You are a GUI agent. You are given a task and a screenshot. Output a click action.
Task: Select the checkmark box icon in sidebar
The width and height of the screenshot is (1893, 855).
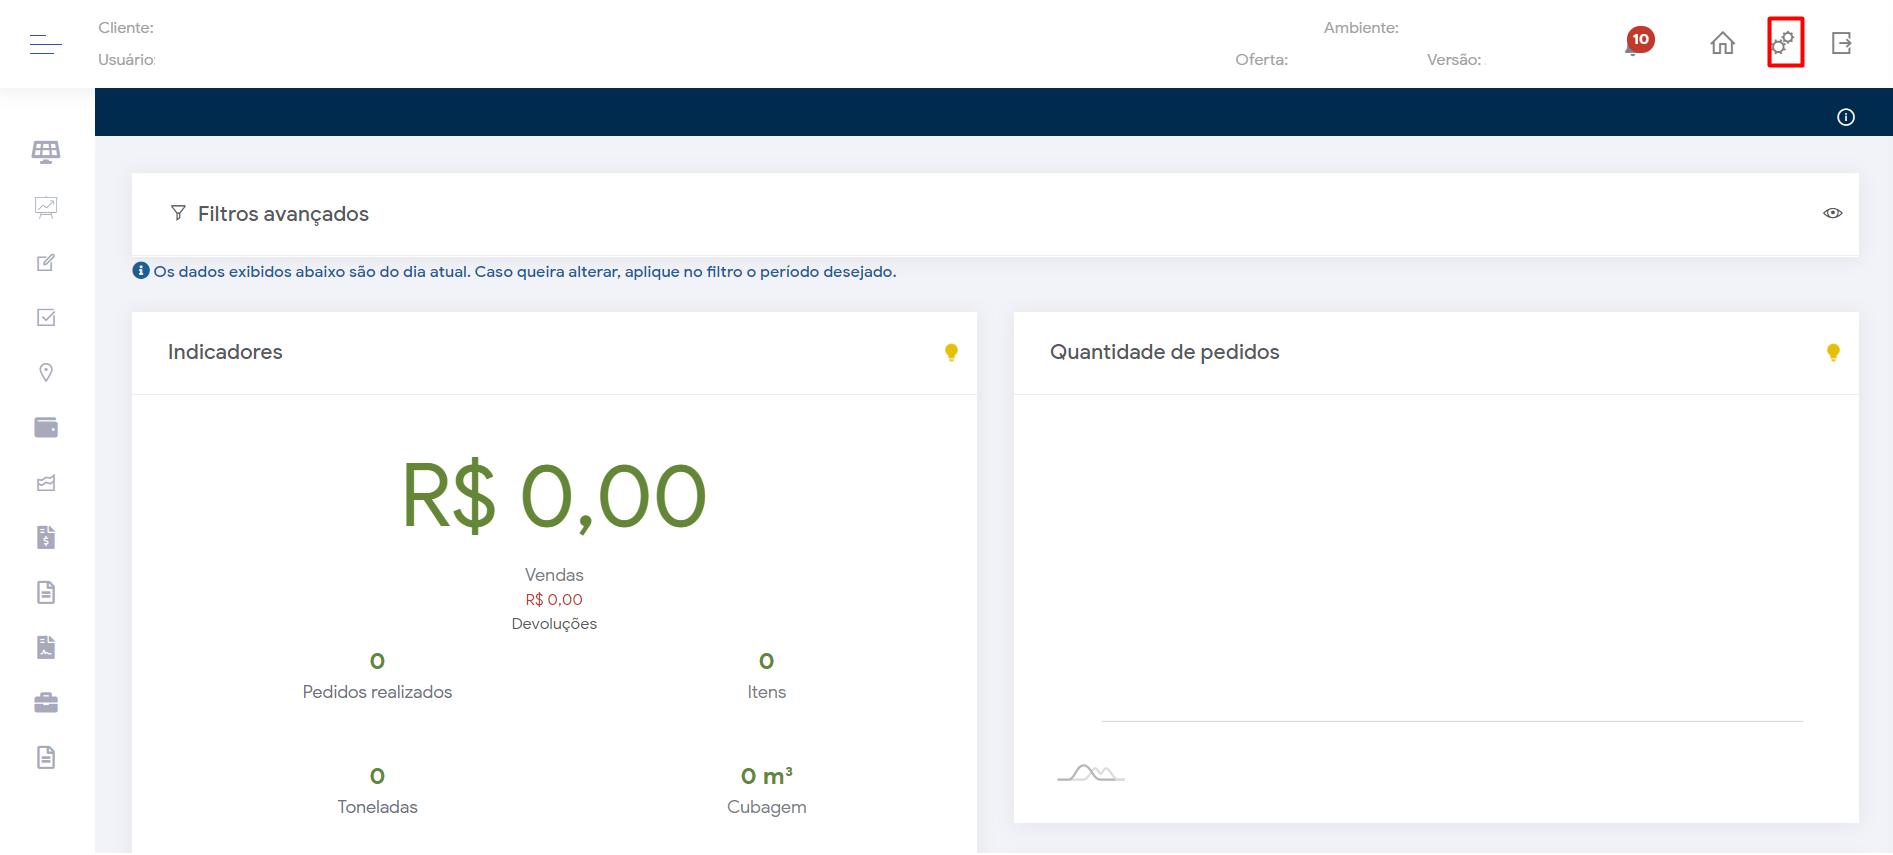[x=46, y=317]
